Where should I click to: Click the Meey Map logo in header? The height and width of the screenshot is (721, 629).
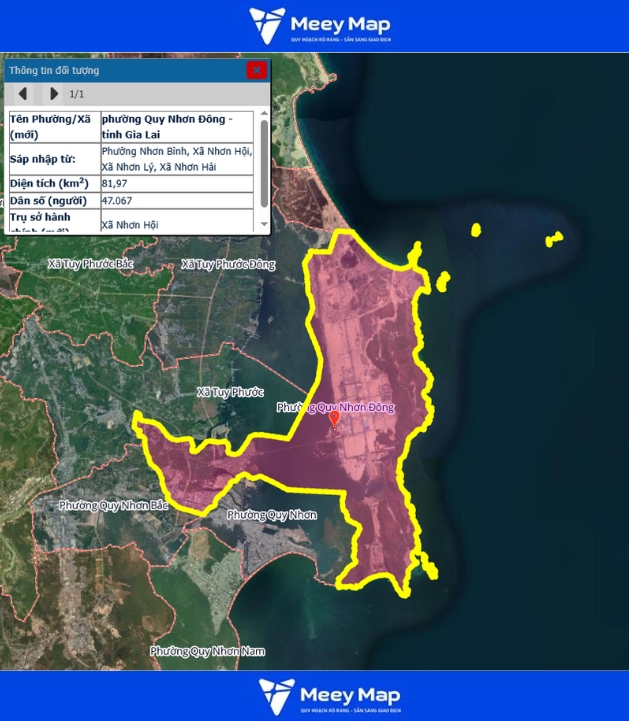319,26
